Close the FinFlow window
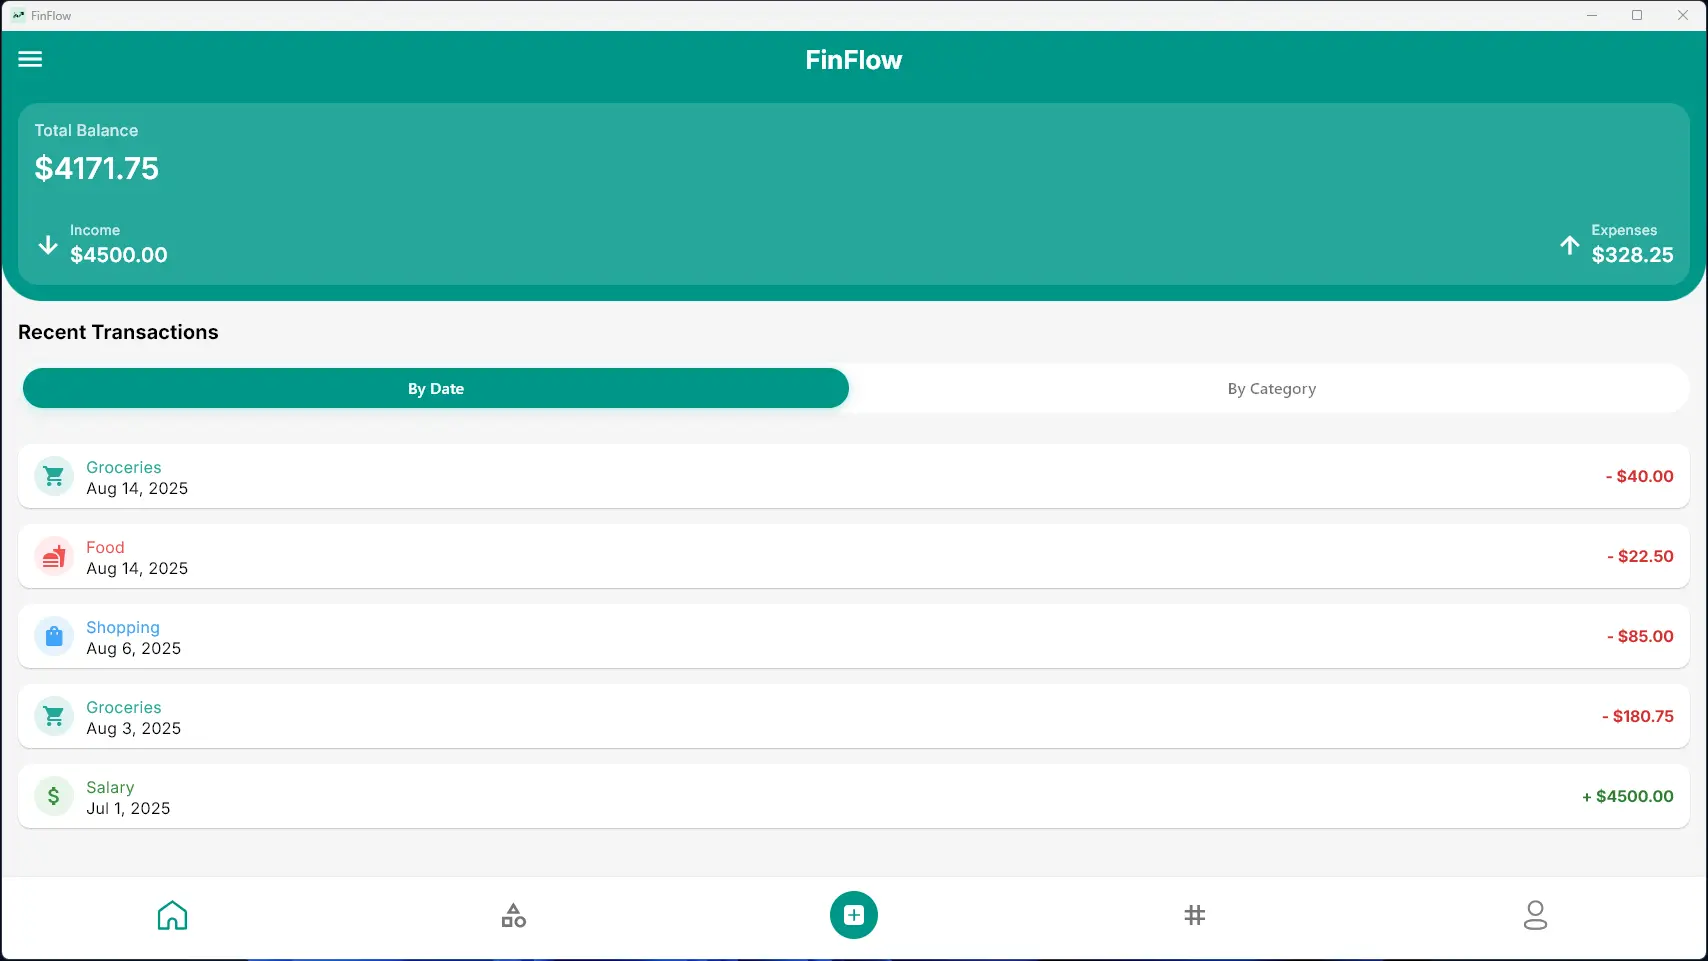 tap(1683, 15)
